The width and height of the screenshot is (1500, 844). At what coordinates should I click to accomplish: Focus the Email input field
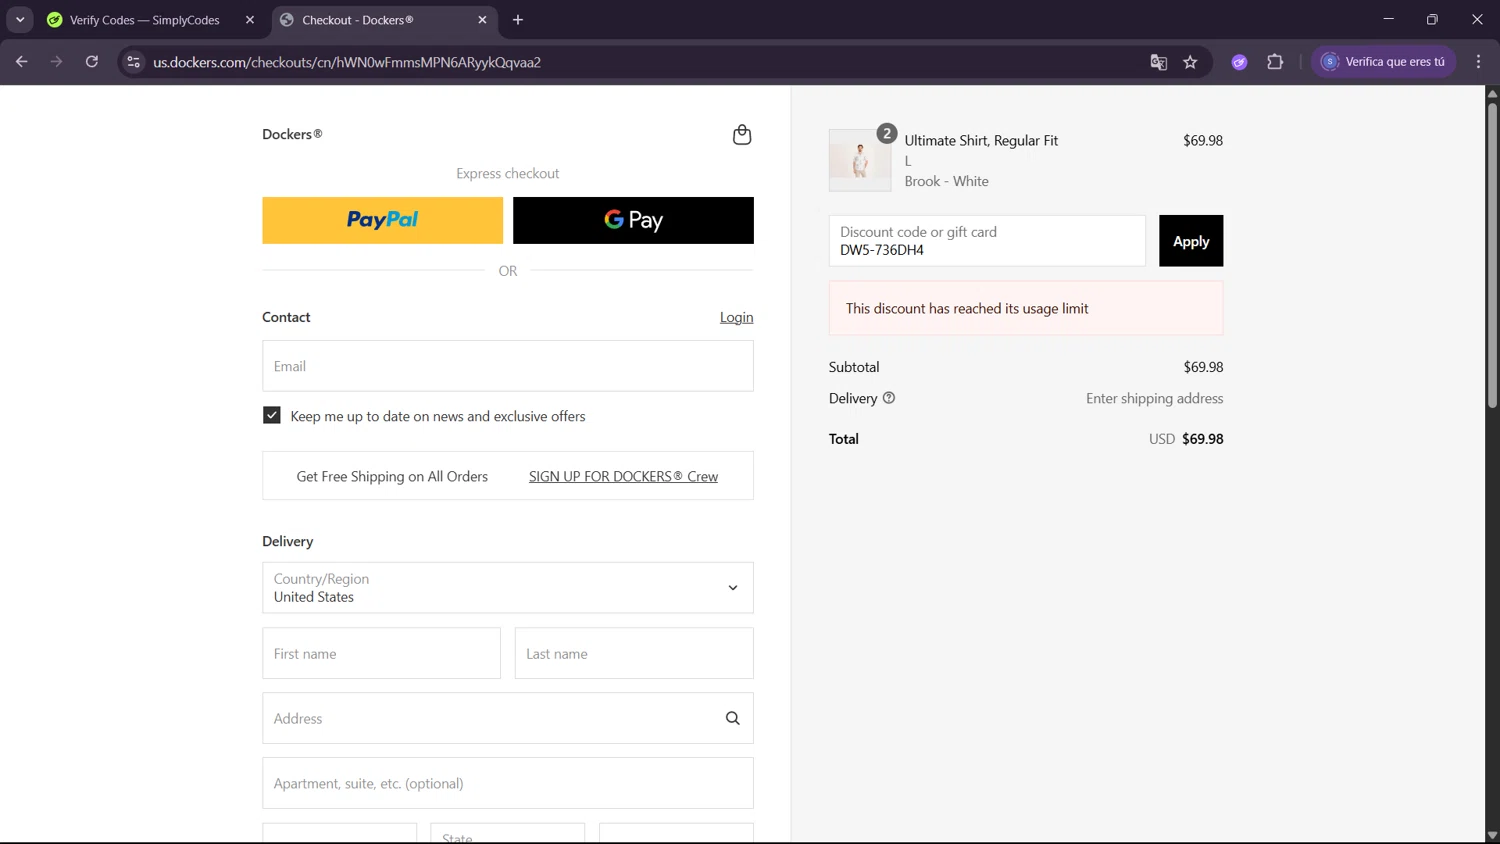click(508, 366)
